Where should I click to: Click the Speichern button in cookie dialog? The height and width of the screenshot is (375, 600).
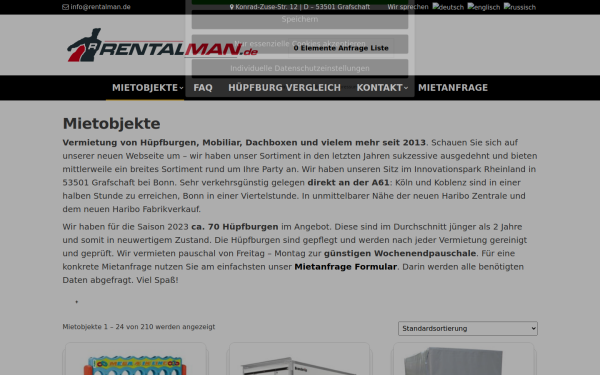(x=300, y=19)
